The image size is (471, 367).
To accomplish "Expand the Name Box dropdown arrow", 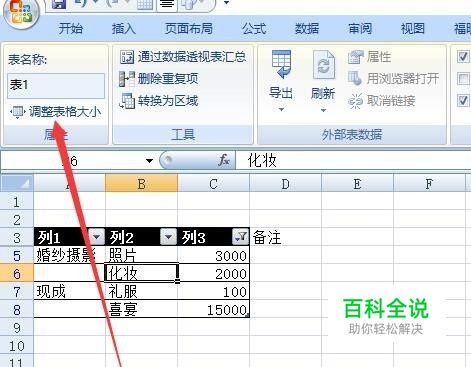I will [150, 161].
